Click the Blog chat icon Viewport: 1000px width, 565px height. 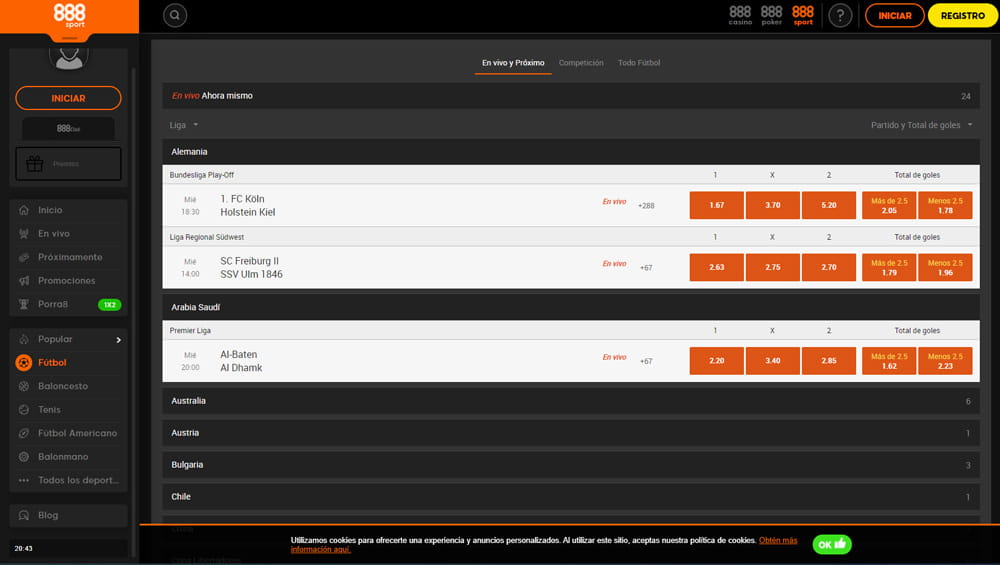pos(24,515)
